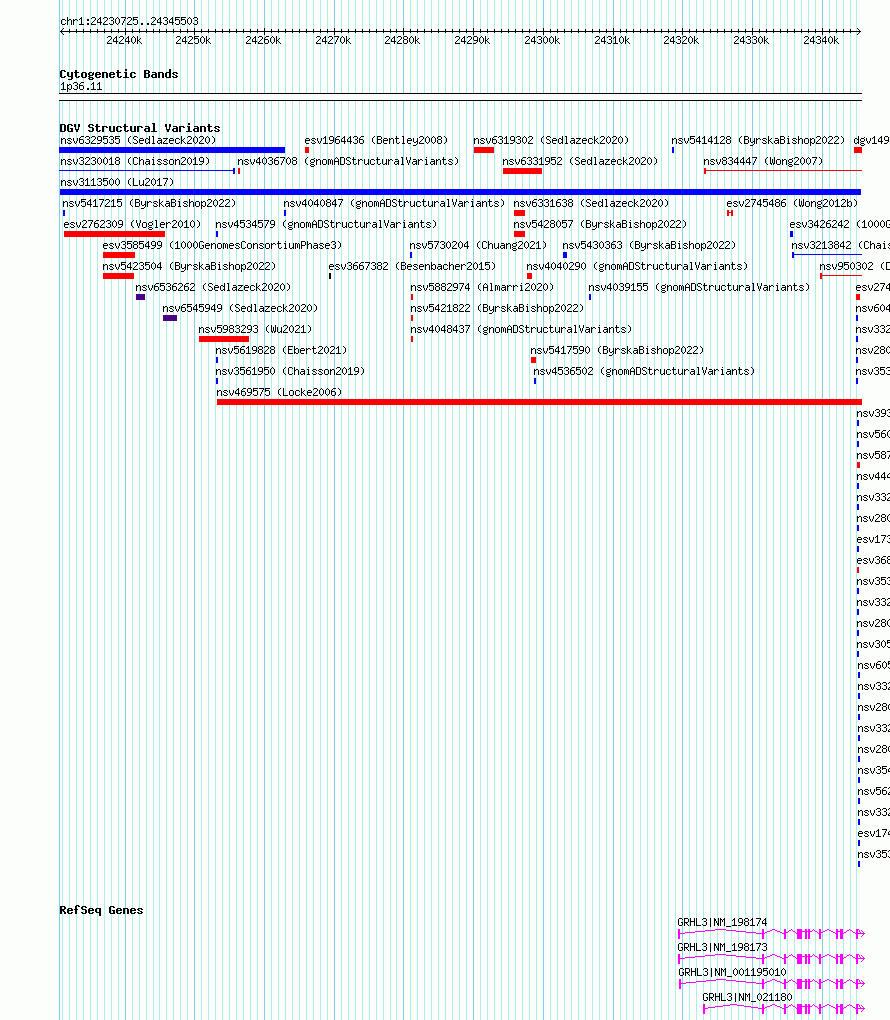This screenshot has height=1020, width=890.
Task: Click nsv5421822 (ByrskaBishop2022) label
Action: click(x=497, y=308)
